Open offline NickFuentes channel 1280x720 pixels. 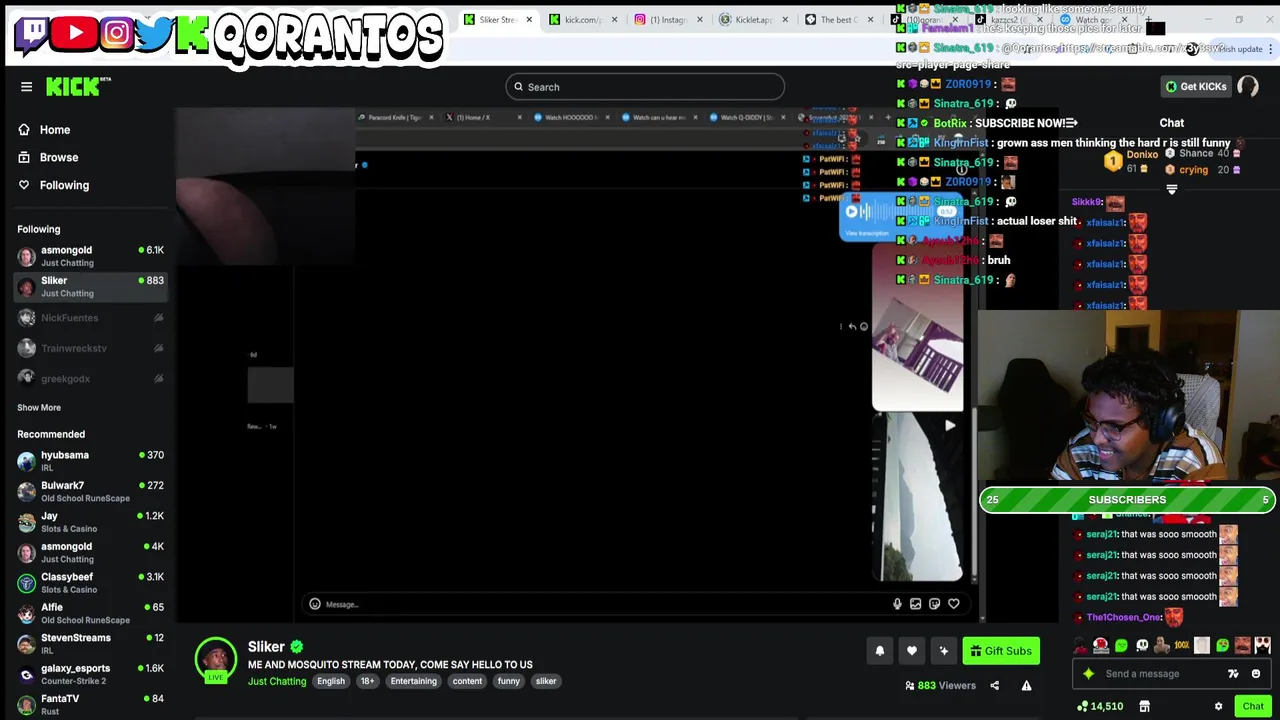[x=90, y=318]
